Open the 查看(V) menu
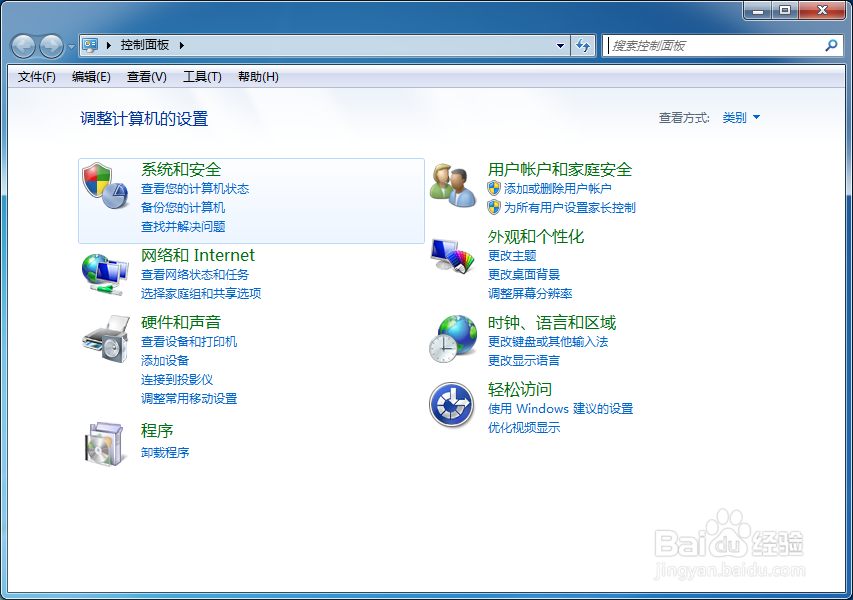 click(146, 77)
